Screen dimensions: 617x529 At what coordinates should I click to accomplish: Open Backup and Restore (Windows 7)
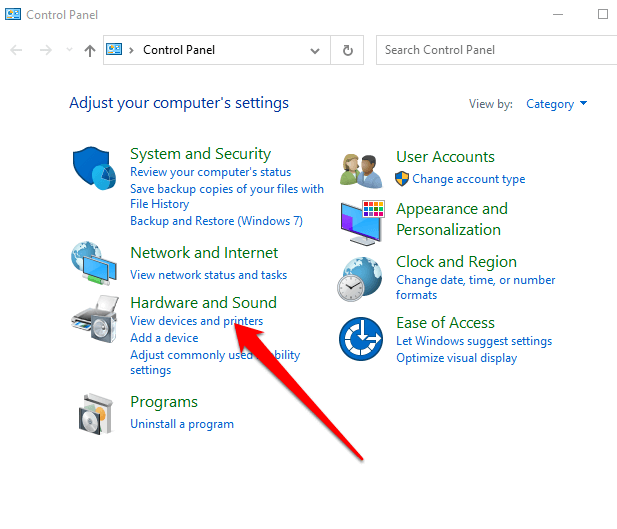216,221
